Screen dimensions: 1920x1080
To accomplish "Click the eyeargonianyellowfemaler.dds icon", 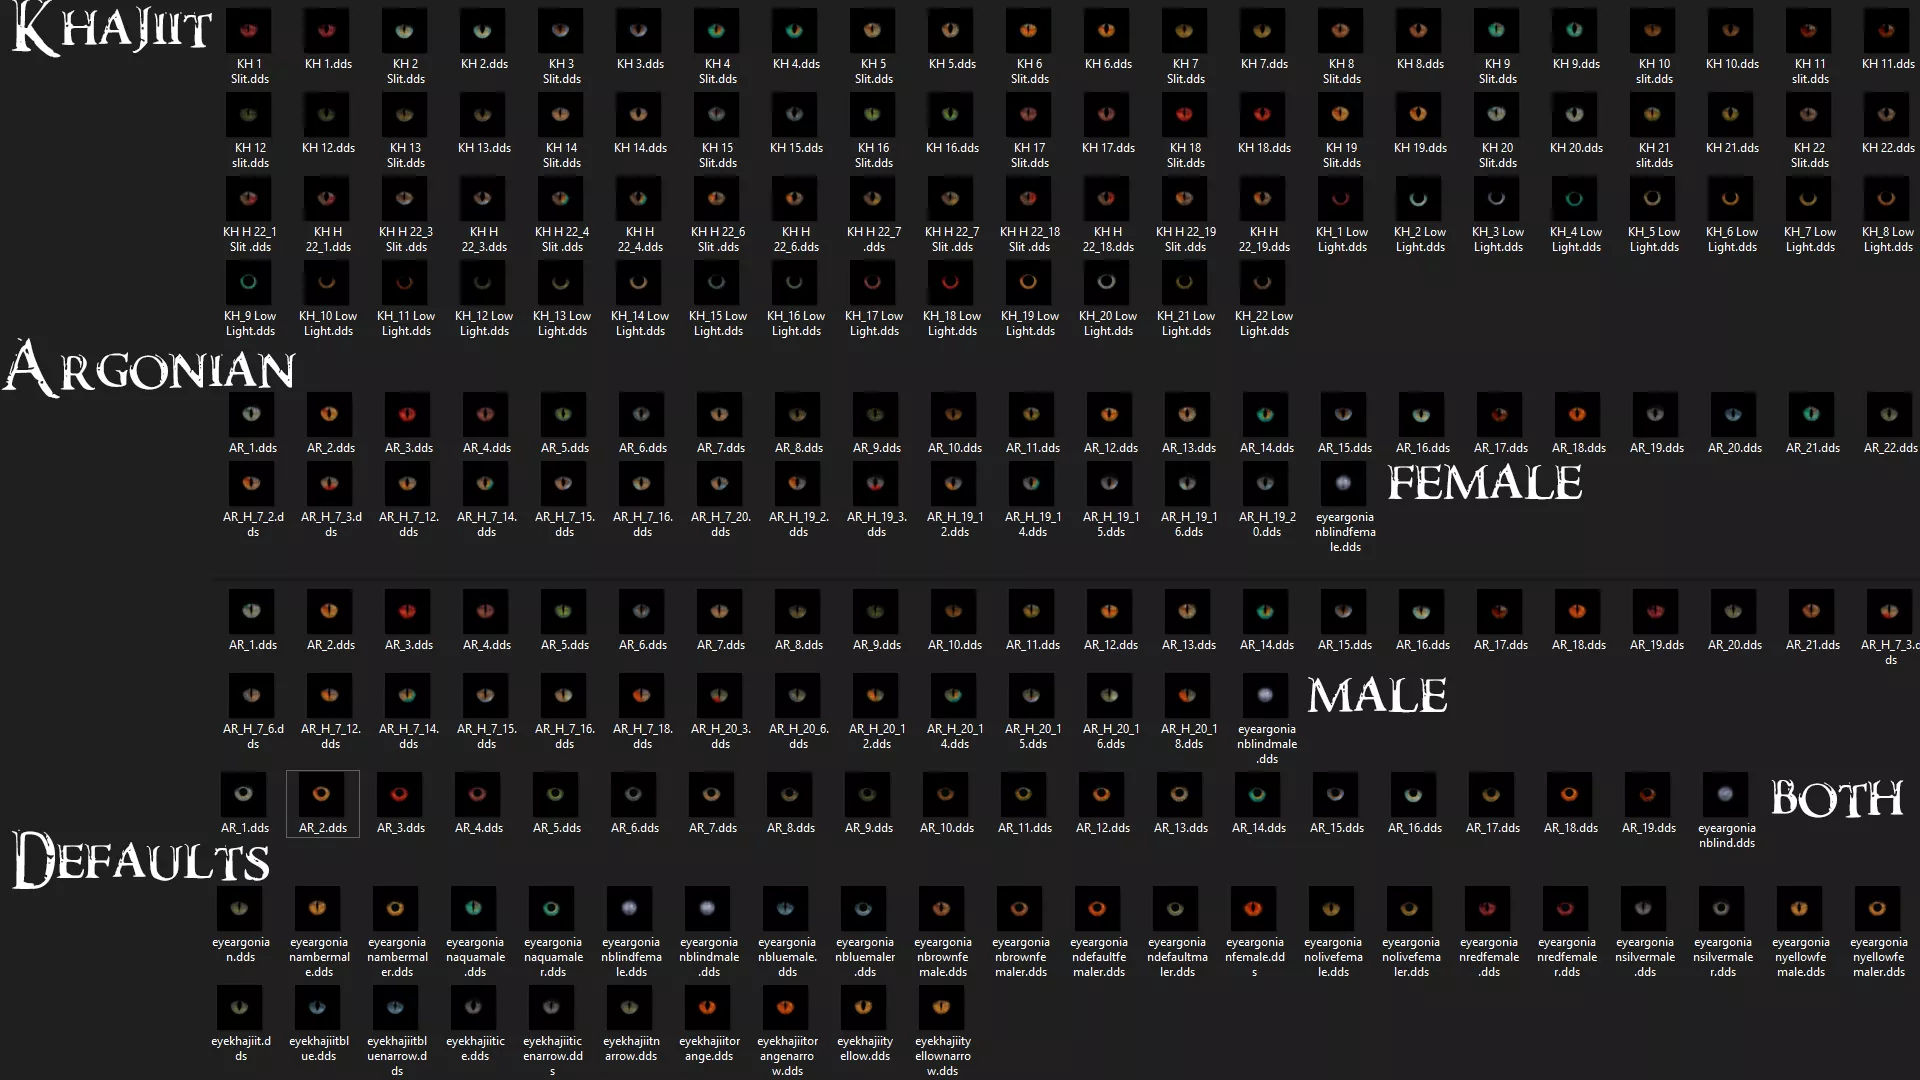I will [x=1877, y=909].
